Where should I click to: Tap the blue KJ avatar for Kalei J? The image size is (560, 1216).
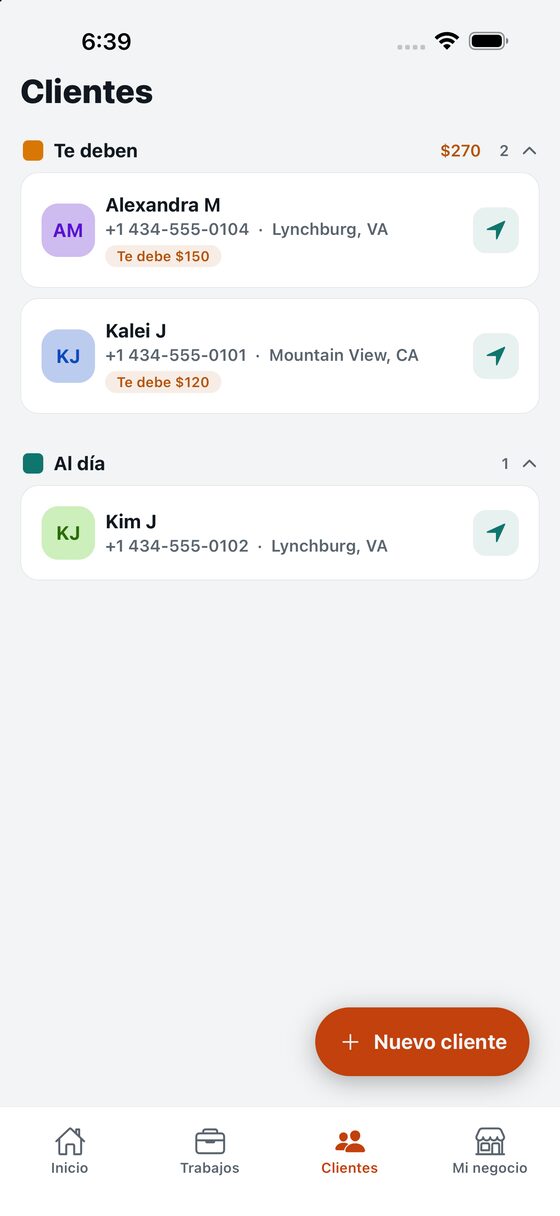(68, 356)
